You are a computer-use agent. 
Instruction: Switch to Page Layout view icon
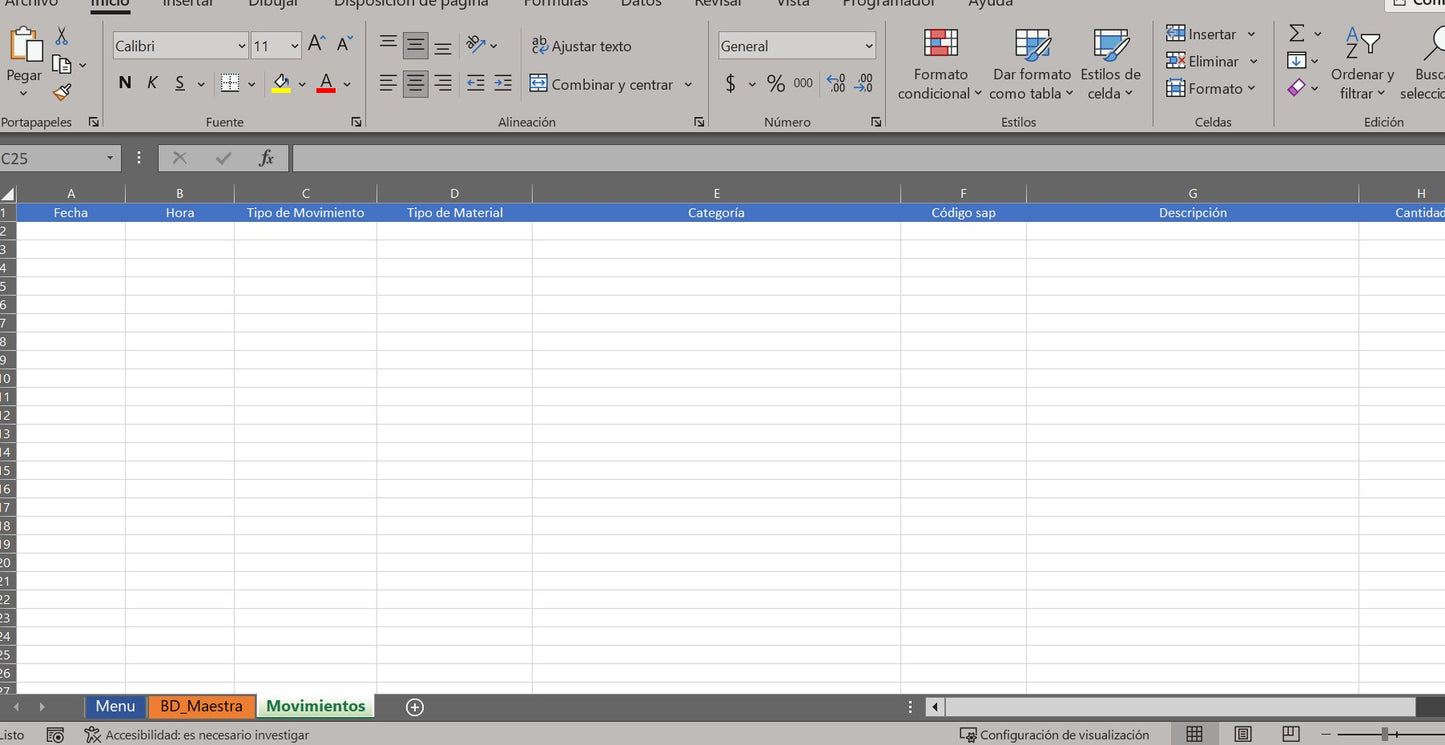[x=1243, y=735]
